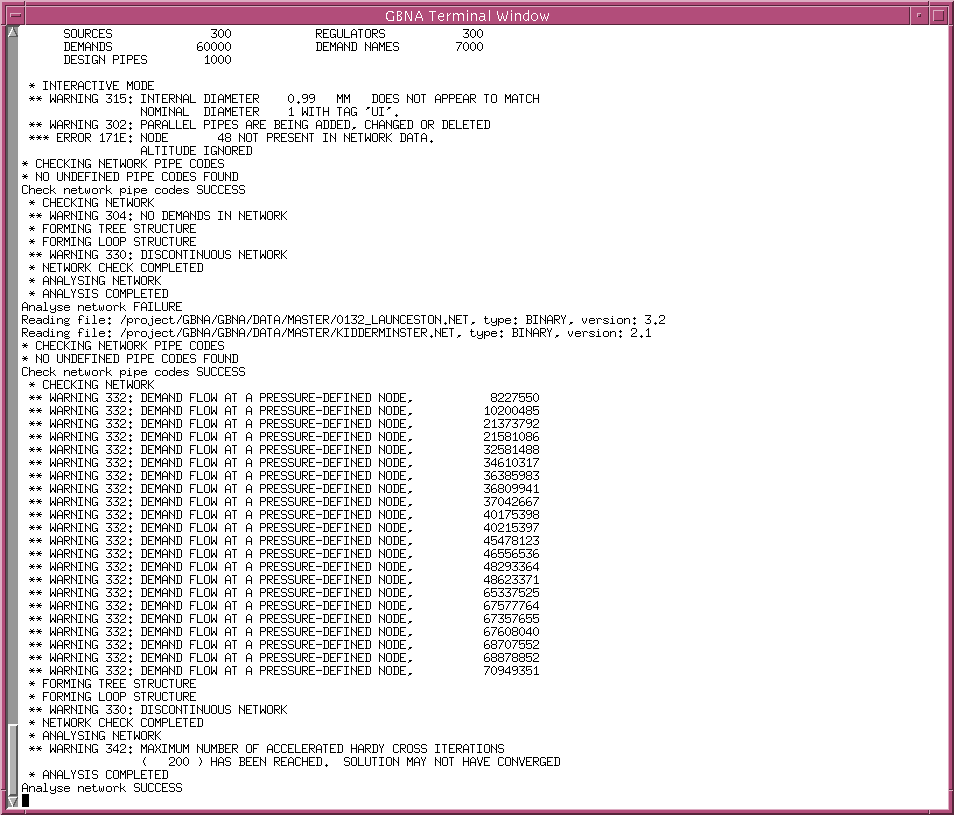Click the node number 8227550
Viewport: 954px width, 815px height.
click(514, 398)
